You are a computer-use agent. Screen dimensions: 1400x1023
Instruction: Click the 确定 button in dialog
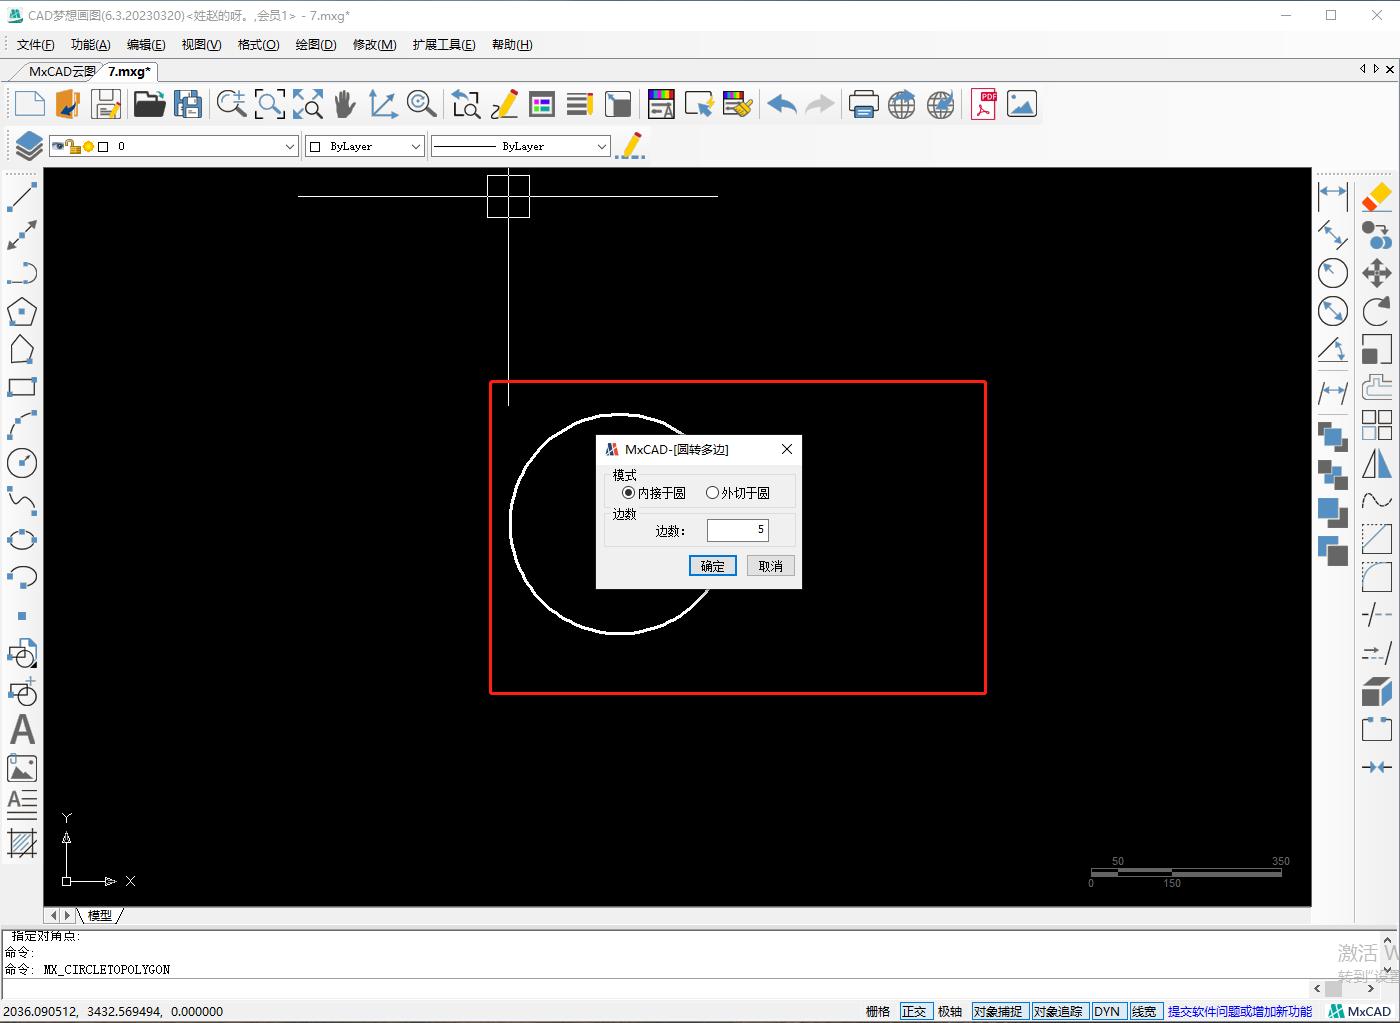(x=712, y=565)
